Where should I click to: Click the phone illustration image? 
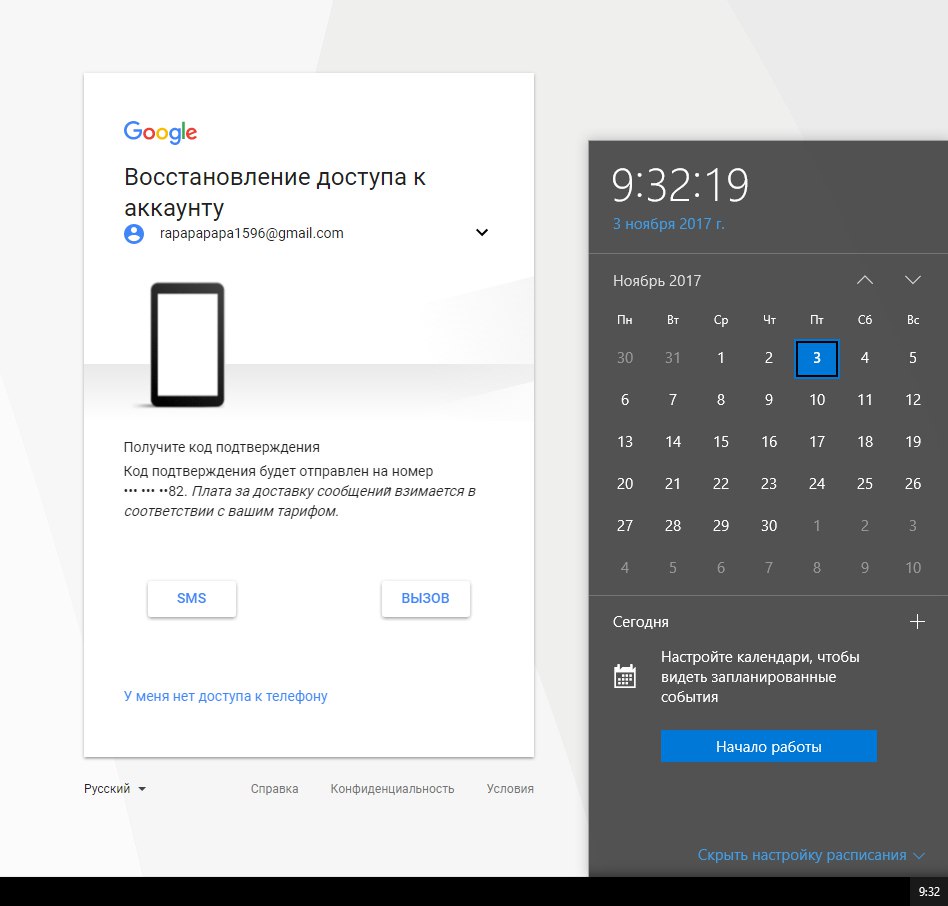187,345
